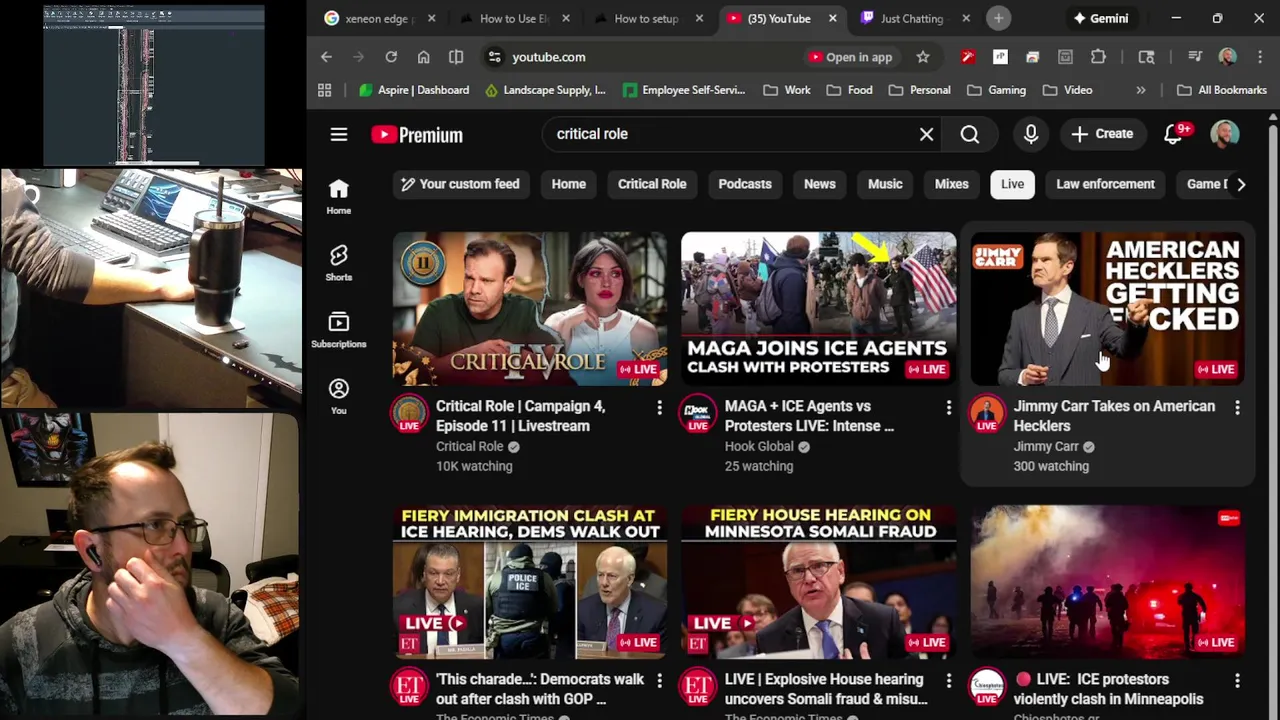
Task: Open the Aspire | Dashboard bookmark
Action: tap(414, 90)
